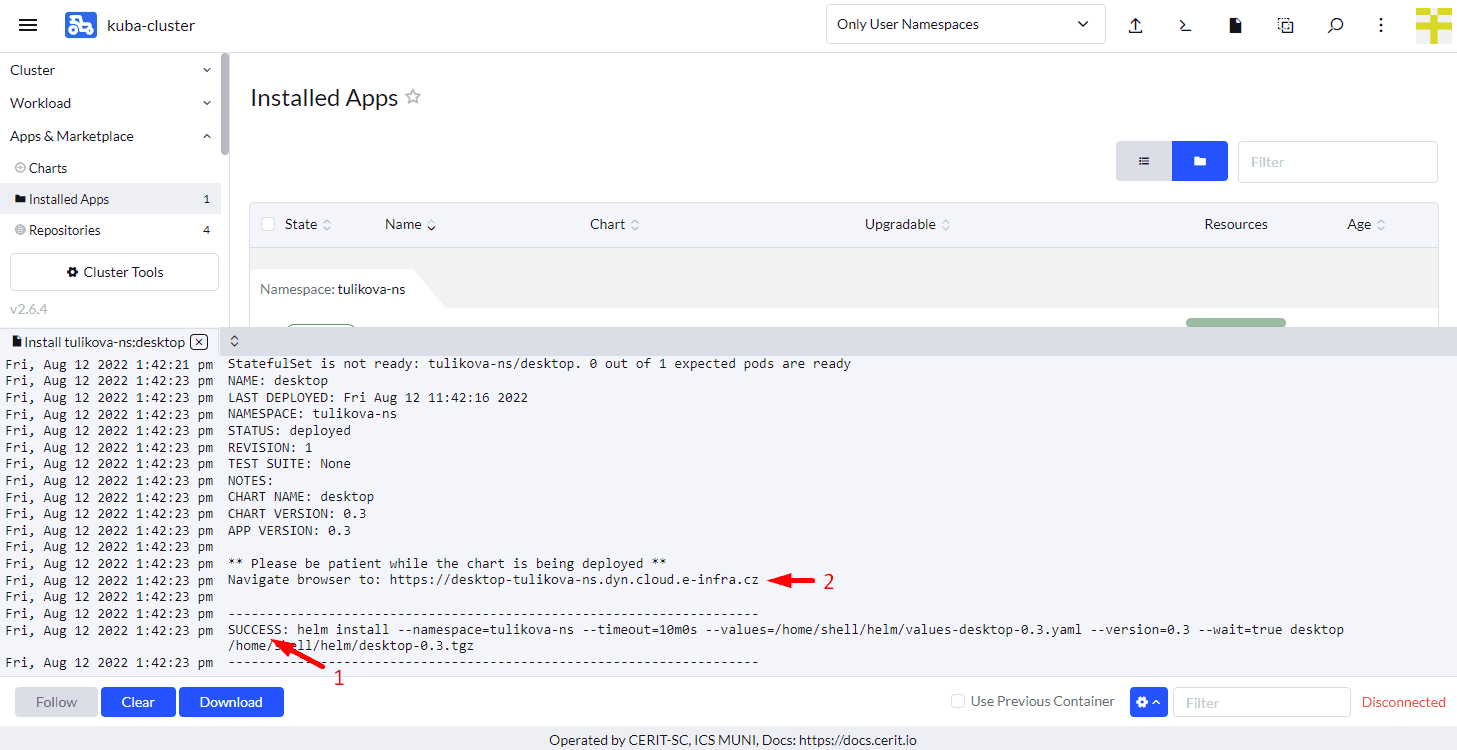
Task: Close the Install tulikova-ns:desktop tab
Action: (x=198, y=342)
